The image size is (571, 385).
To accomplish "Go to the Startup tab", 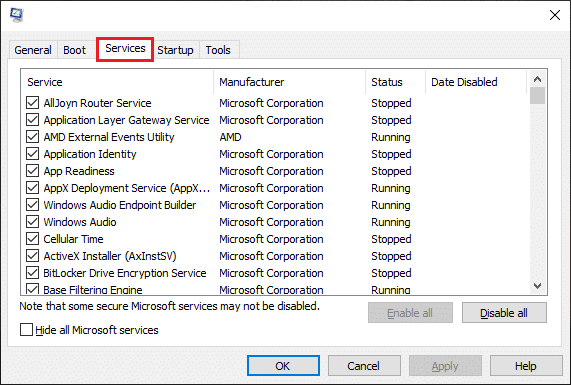I will point(175,50).
